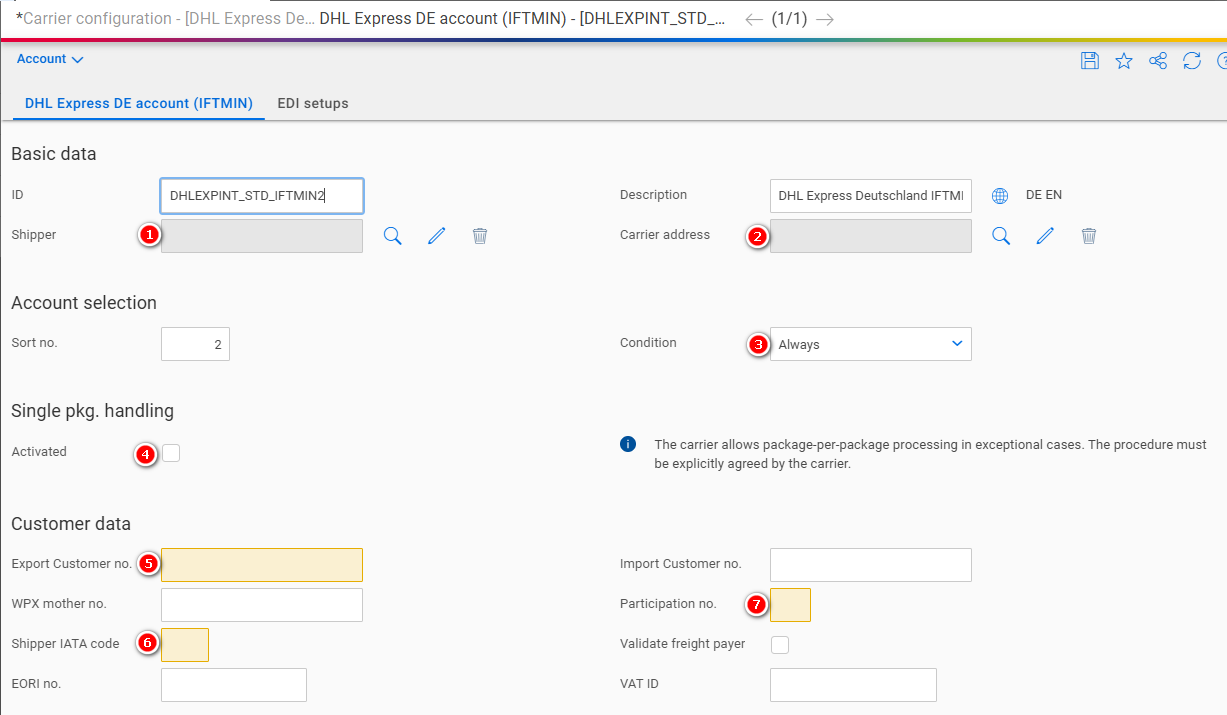Search for a Carrier address
The height and width of the screenshot is (715, 1227).
[x=1001, y=236]
